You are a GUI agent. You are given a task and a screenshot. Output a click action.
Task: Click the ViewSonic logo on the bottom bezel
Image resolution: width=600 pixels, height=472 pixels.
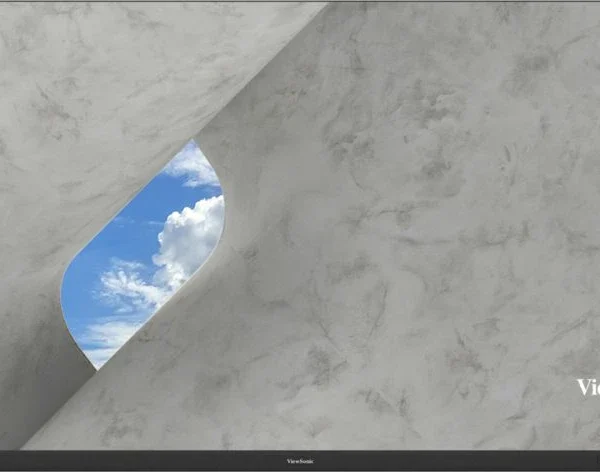(300, 461)
